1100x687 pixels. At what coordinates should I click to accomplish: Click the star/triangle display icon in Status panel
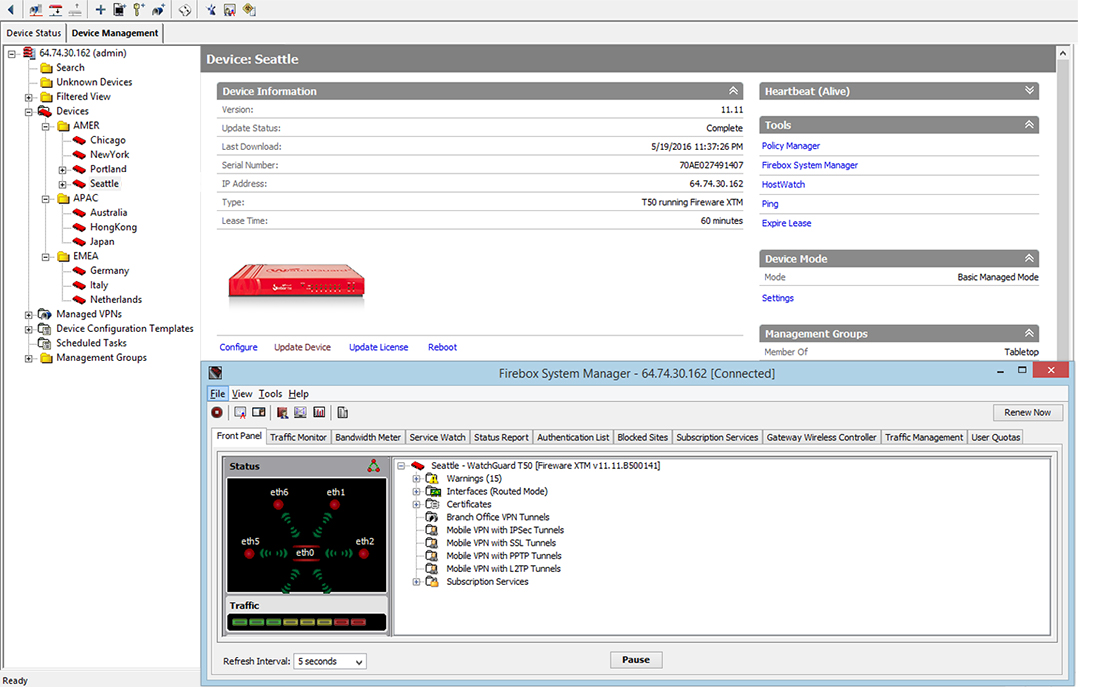tap(373, 466)
